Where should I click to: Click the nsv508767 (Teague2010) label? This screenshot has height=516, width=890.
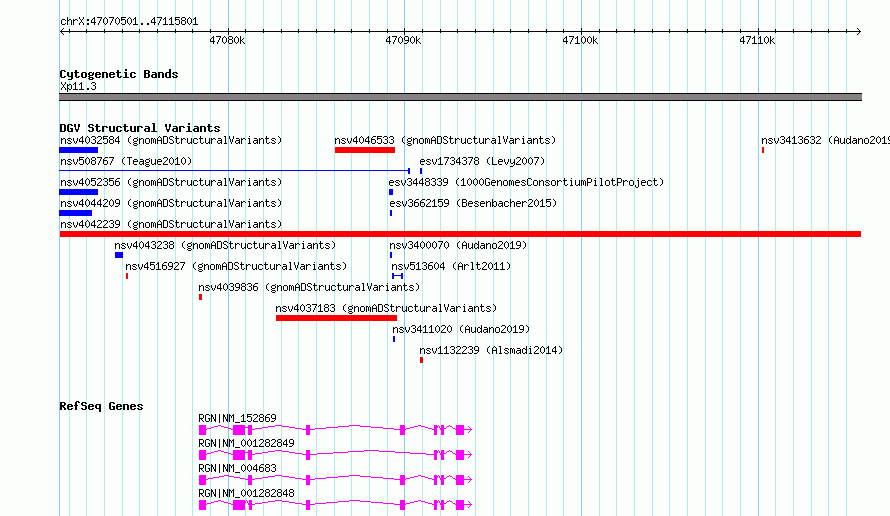pos(126,161)
